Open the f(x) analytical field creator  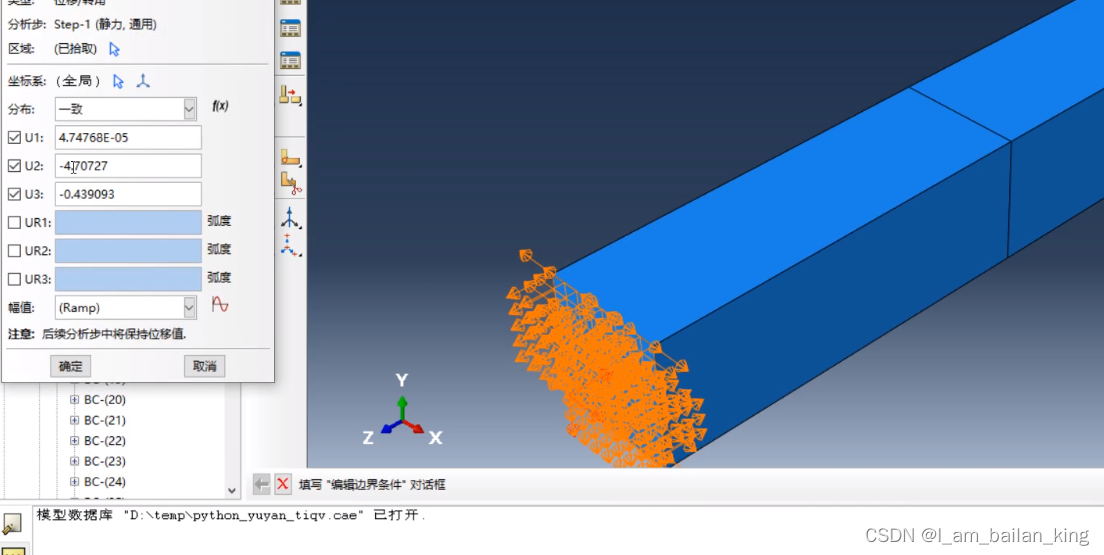(220, 106)
